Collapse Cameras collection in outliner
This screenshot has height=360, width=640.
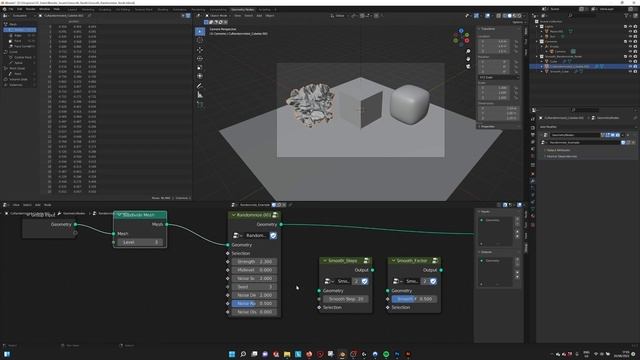click(x=538, y=41)
